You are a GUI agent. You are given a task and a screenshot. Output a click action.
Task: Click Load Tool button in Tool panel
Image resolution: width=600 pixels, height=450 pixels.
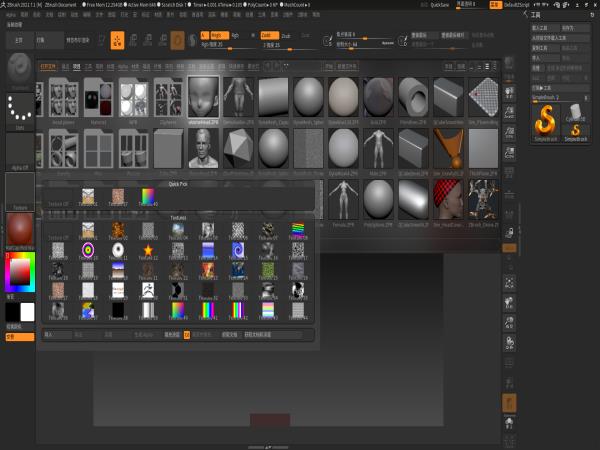pyautogui.click(x=546, y=28)
